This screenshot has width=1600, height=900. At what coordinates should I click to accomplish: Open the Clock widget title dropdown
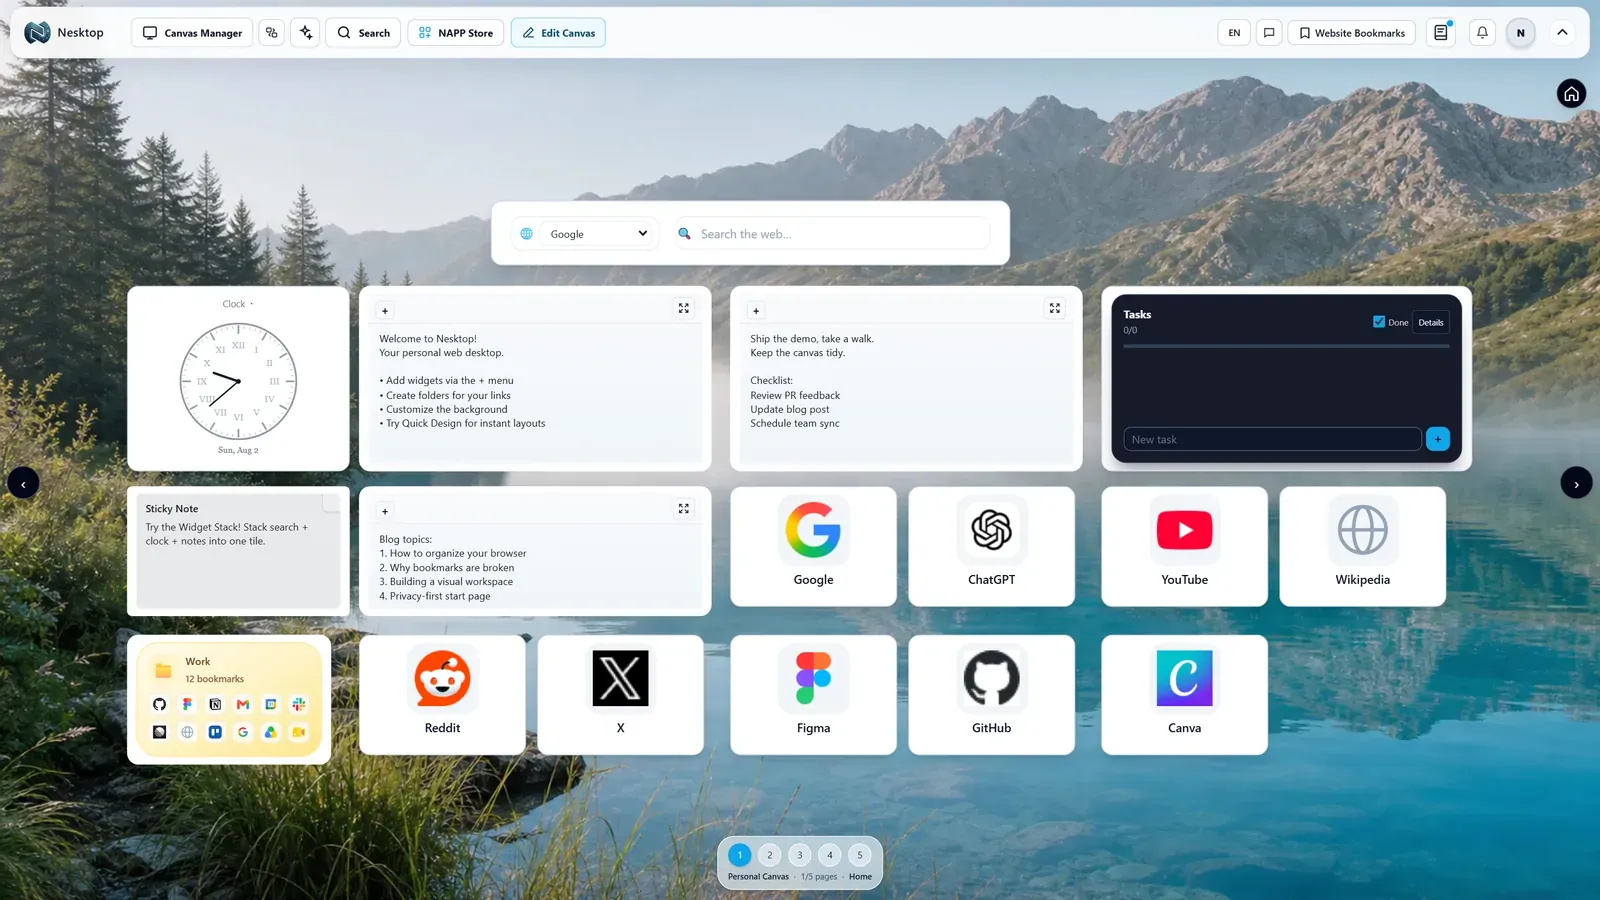pyautogui.click(x=238, y=304)
